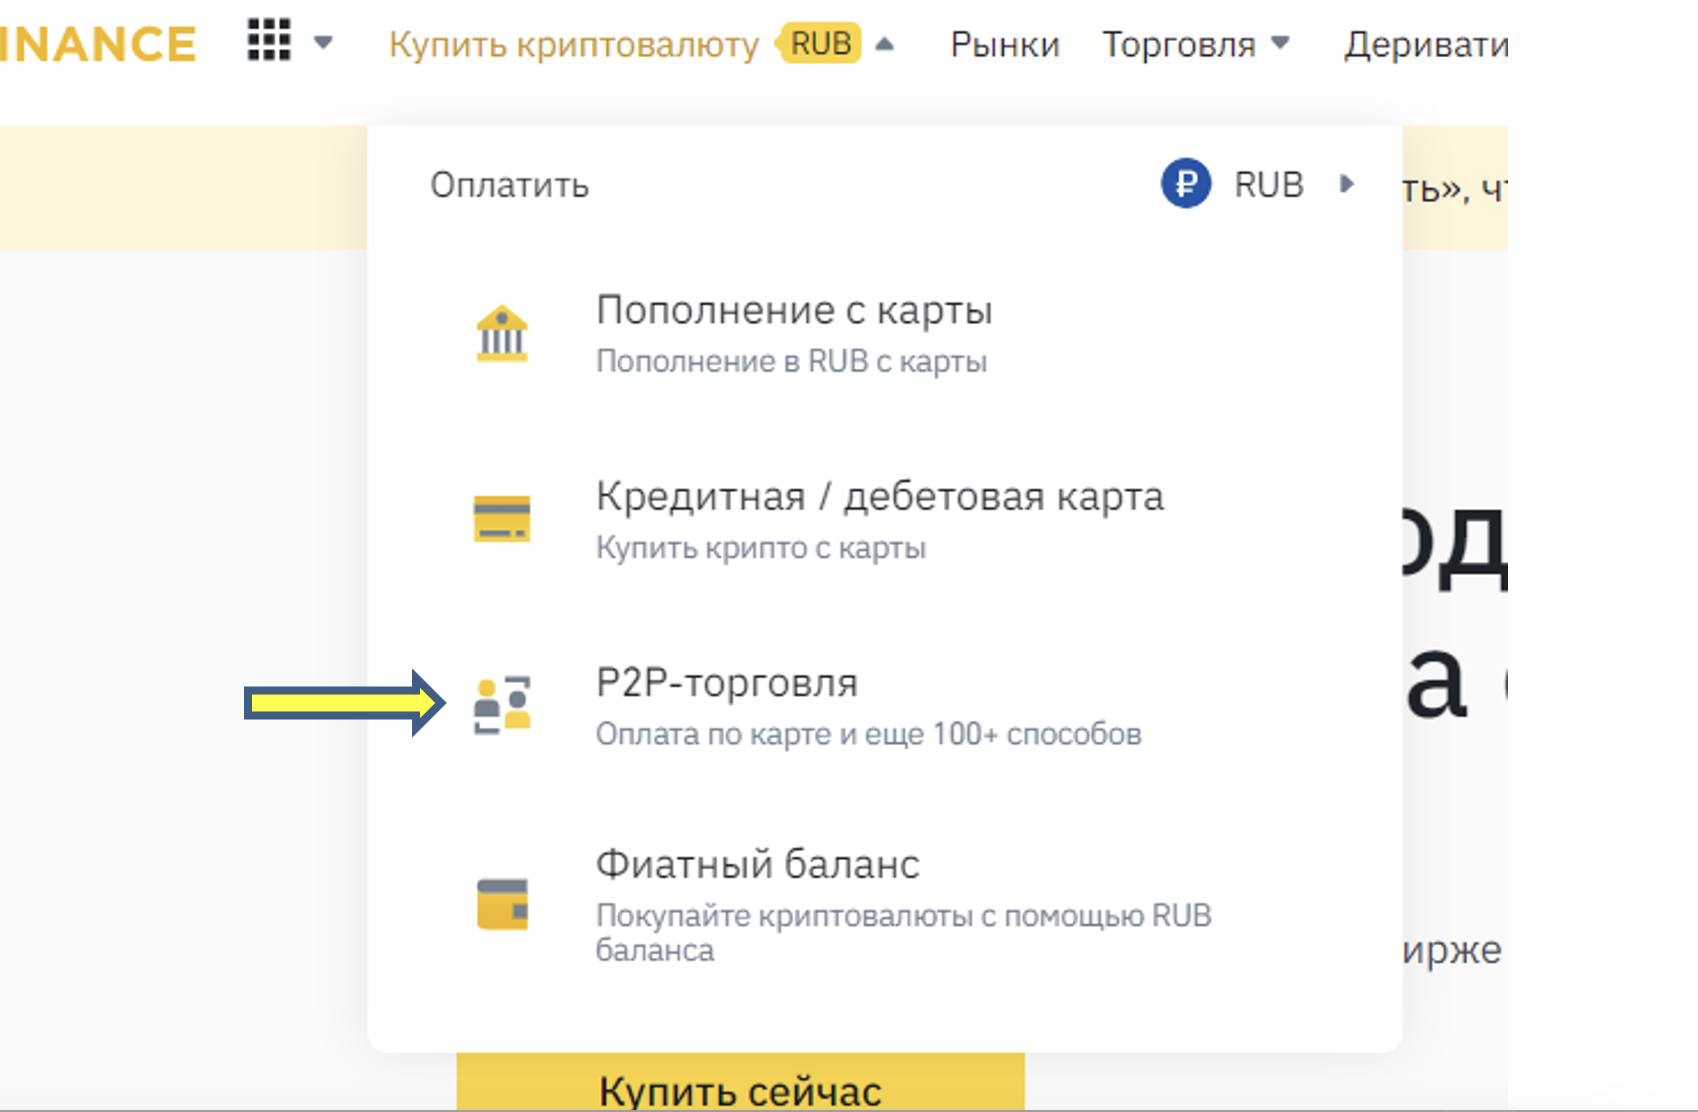This screenshot has height=1112, width=1698.
Task: Click the Binance logo
Action: [x=98, y=44]
